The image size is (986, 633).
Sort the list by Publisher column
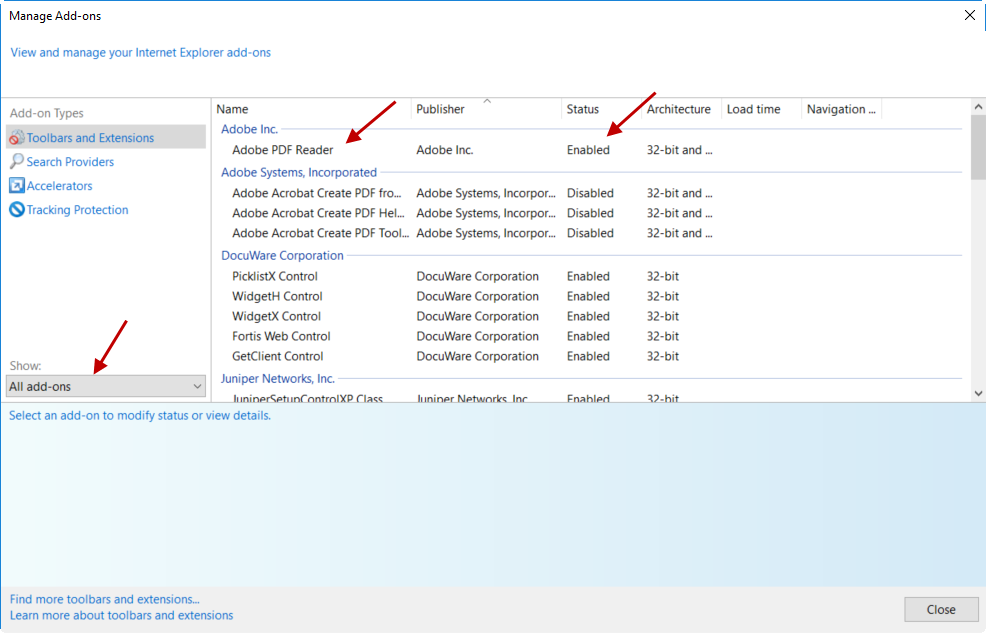486,109
